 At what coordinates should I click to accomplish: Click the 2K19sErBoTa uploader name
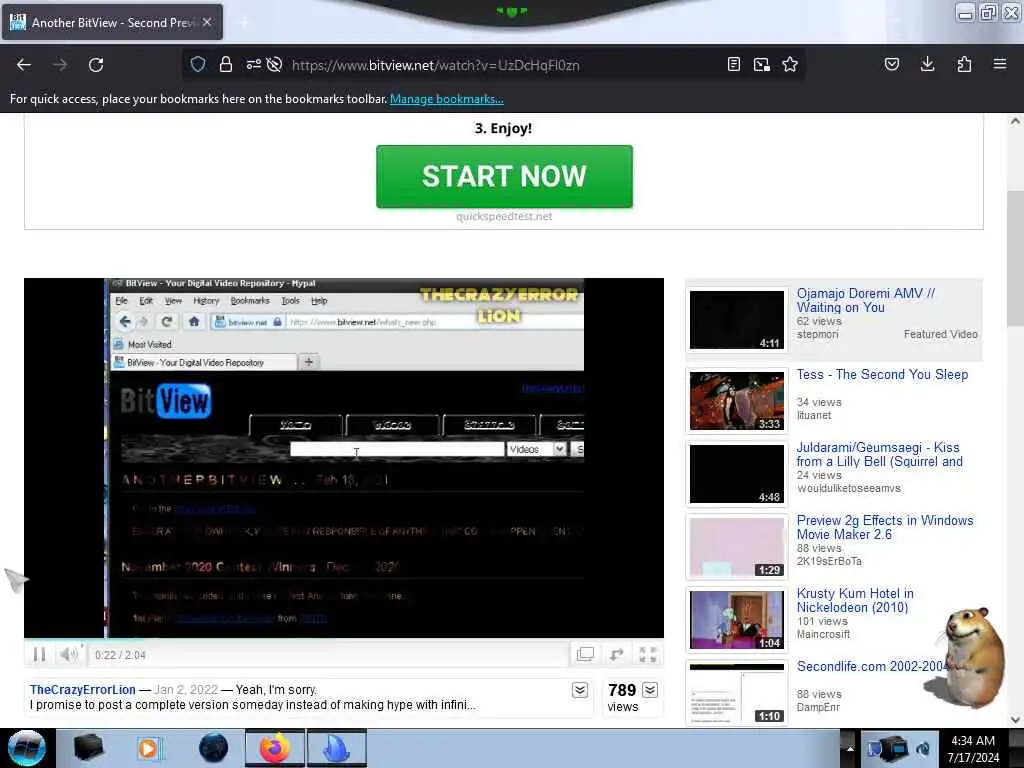[x=829, y=561]
